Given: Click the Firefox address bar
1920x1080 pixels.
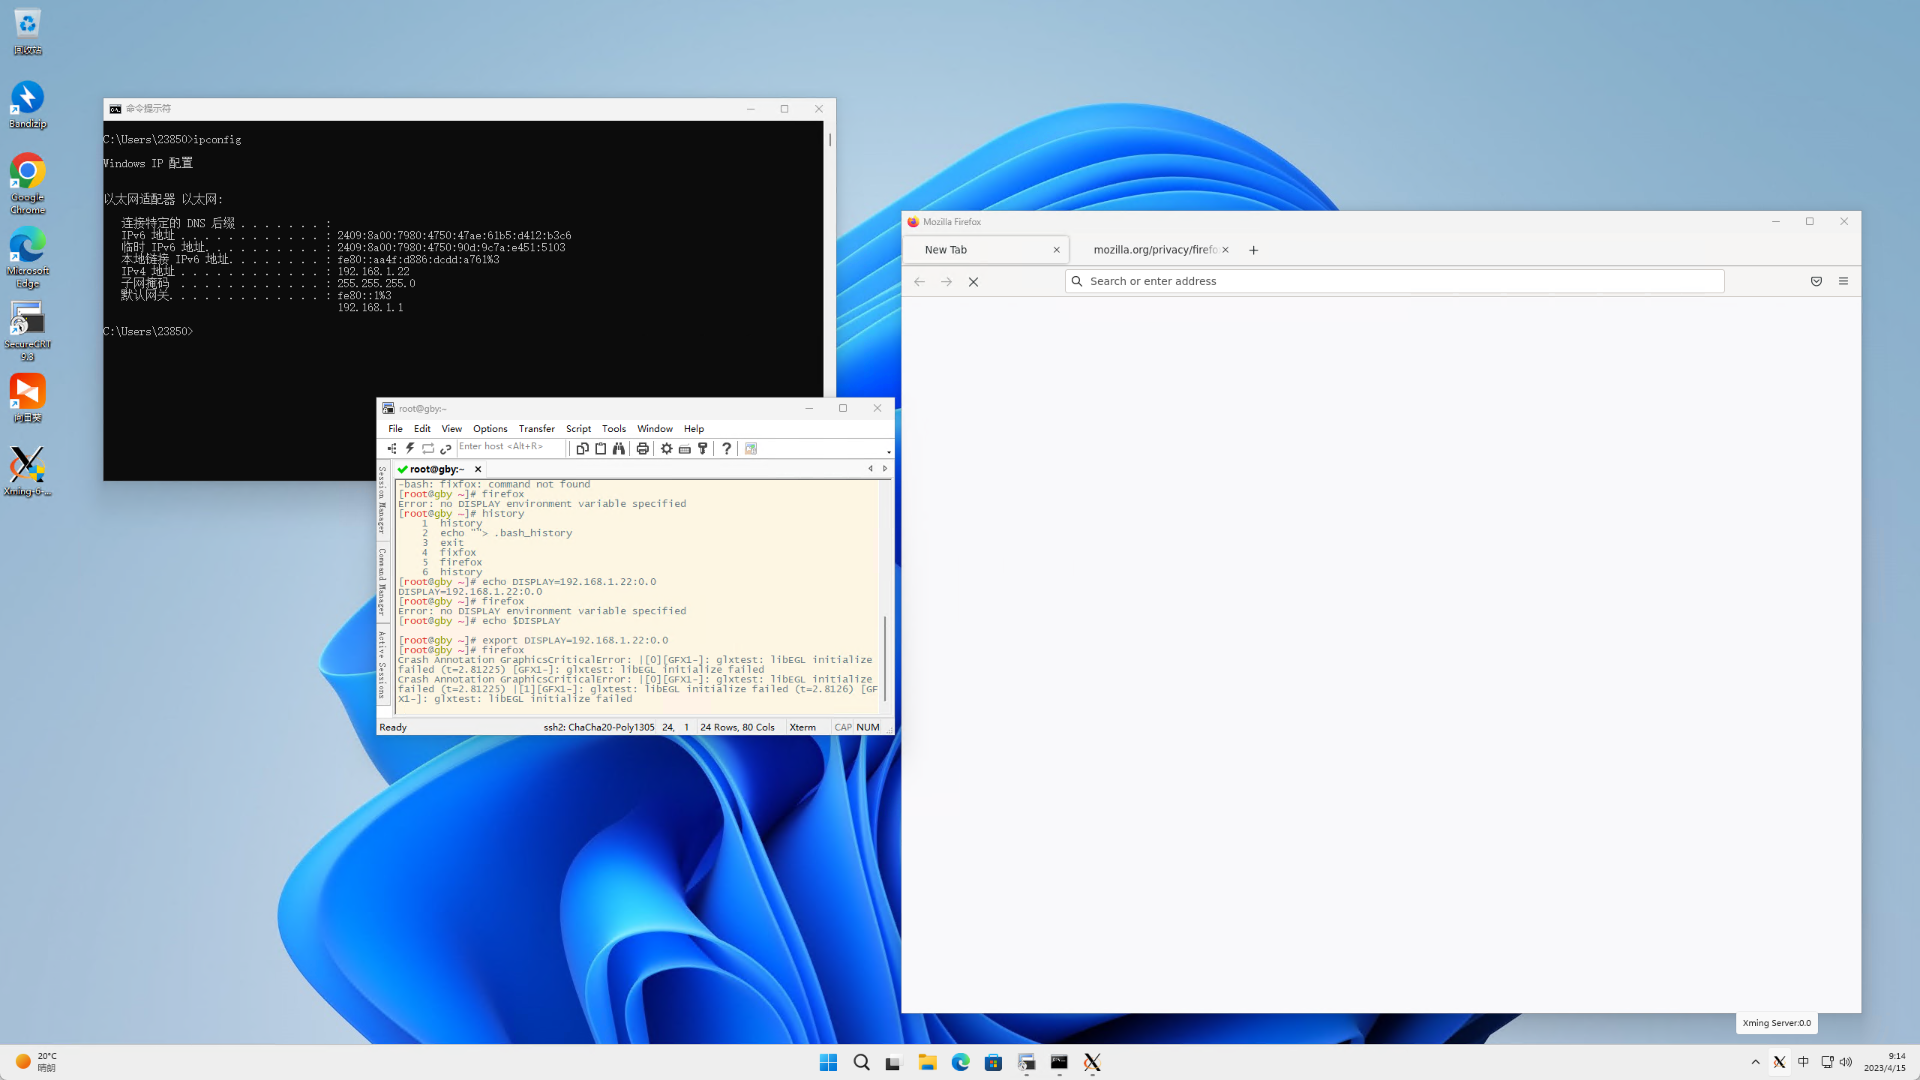Looking at the screenshot, I should click(1394, 281).
